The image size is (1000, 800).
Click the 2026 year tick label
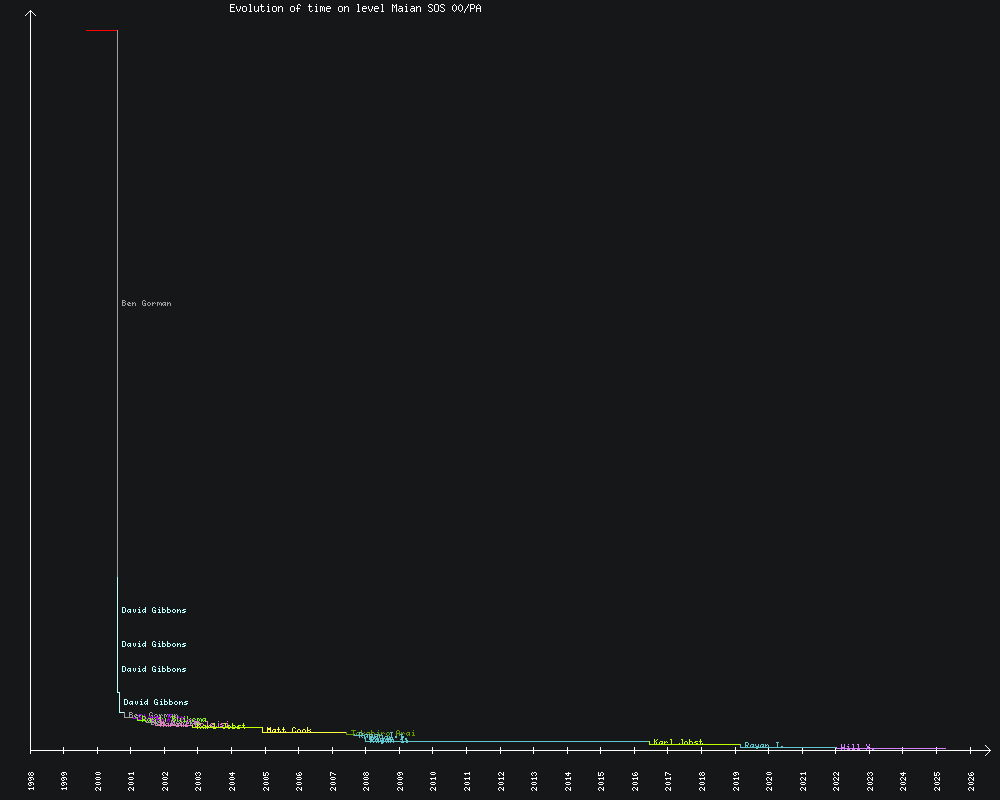point(970,781)
